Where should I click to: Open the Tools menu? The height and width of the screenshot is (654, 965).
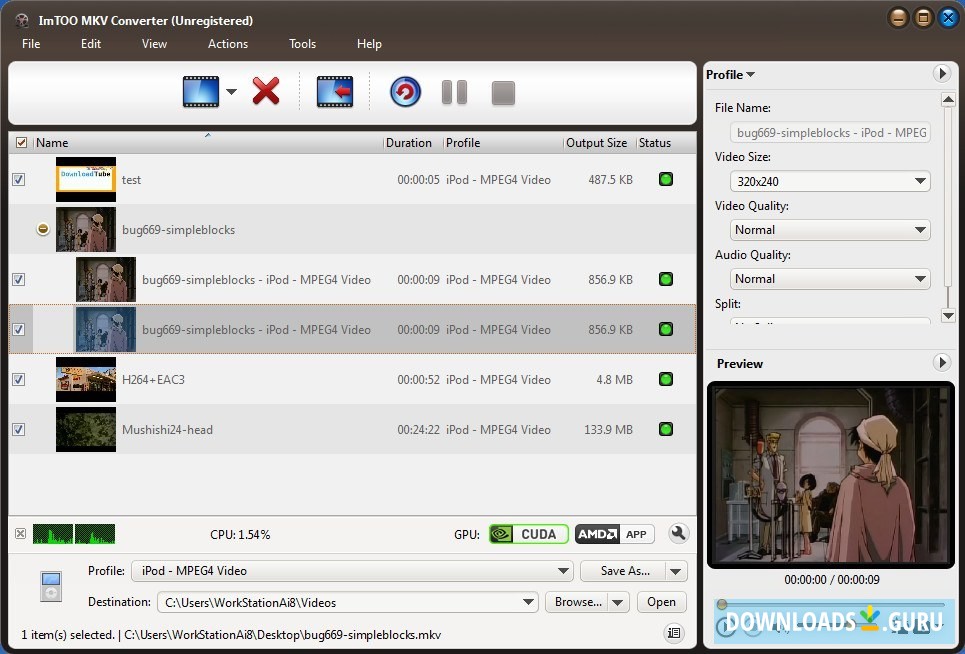pos(302,44)
